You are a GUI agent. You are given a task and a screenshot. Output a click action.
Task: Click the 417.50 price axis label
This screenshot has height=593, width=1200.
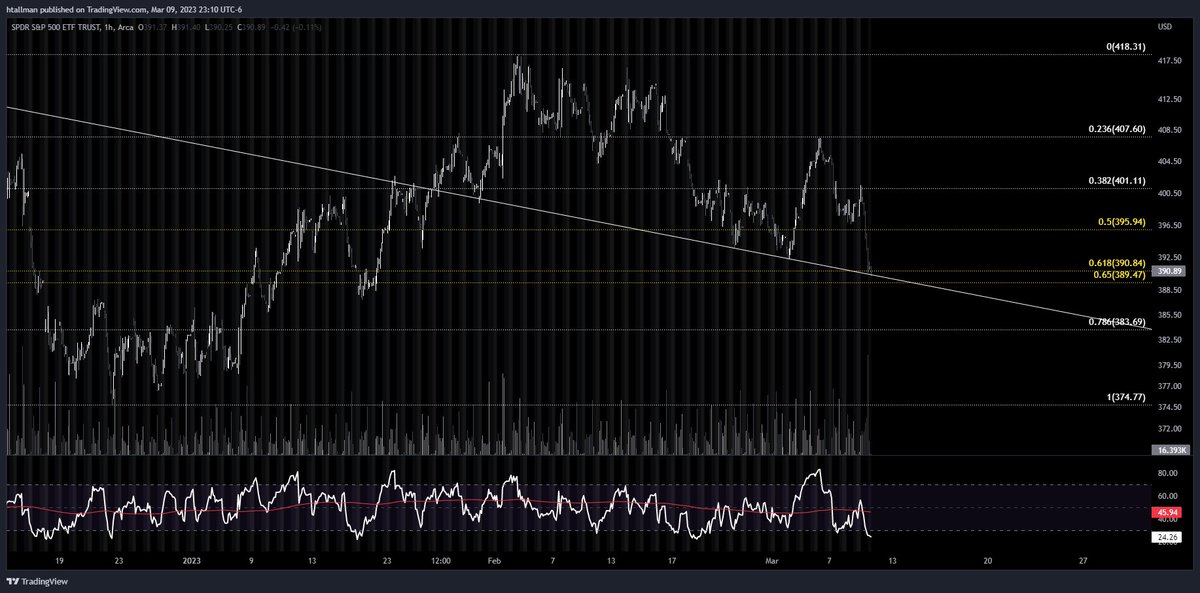pos(1168,60)
